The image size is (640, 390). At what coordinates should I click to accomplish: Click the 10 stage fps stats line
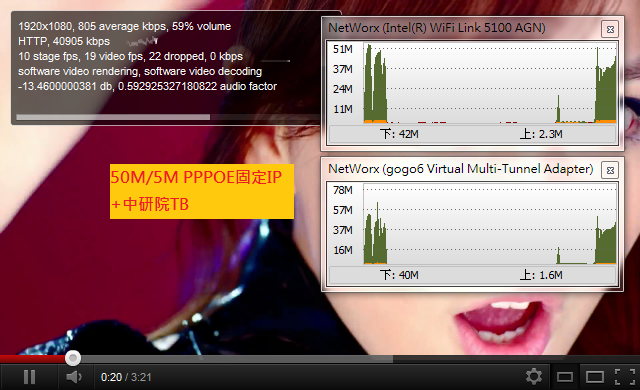coord(130,56)
